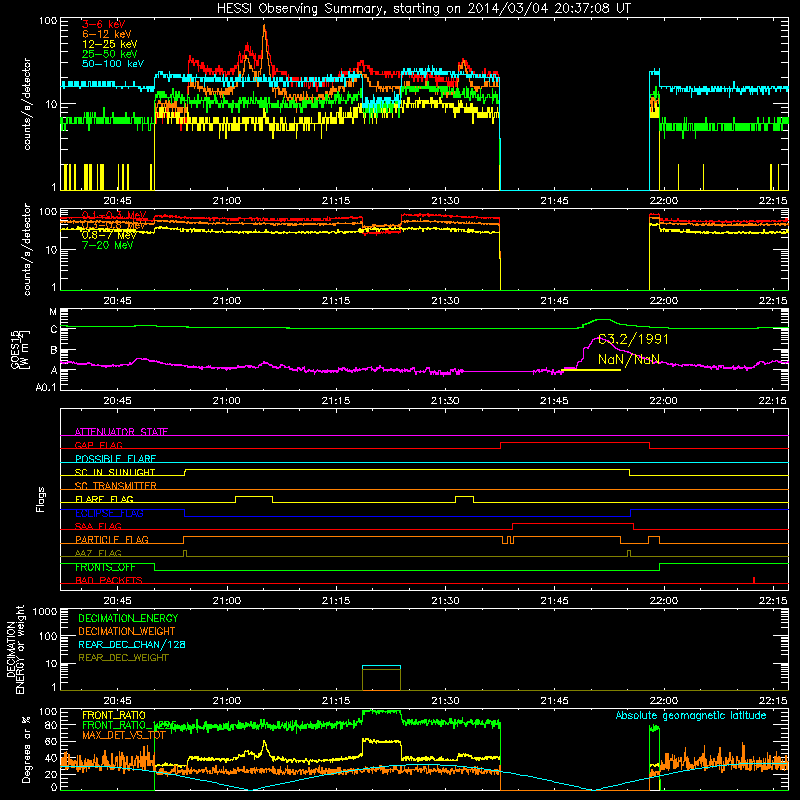Click the GOES15 axis label
The height and width of the screenshot is (800, 800).
(17, 349)
